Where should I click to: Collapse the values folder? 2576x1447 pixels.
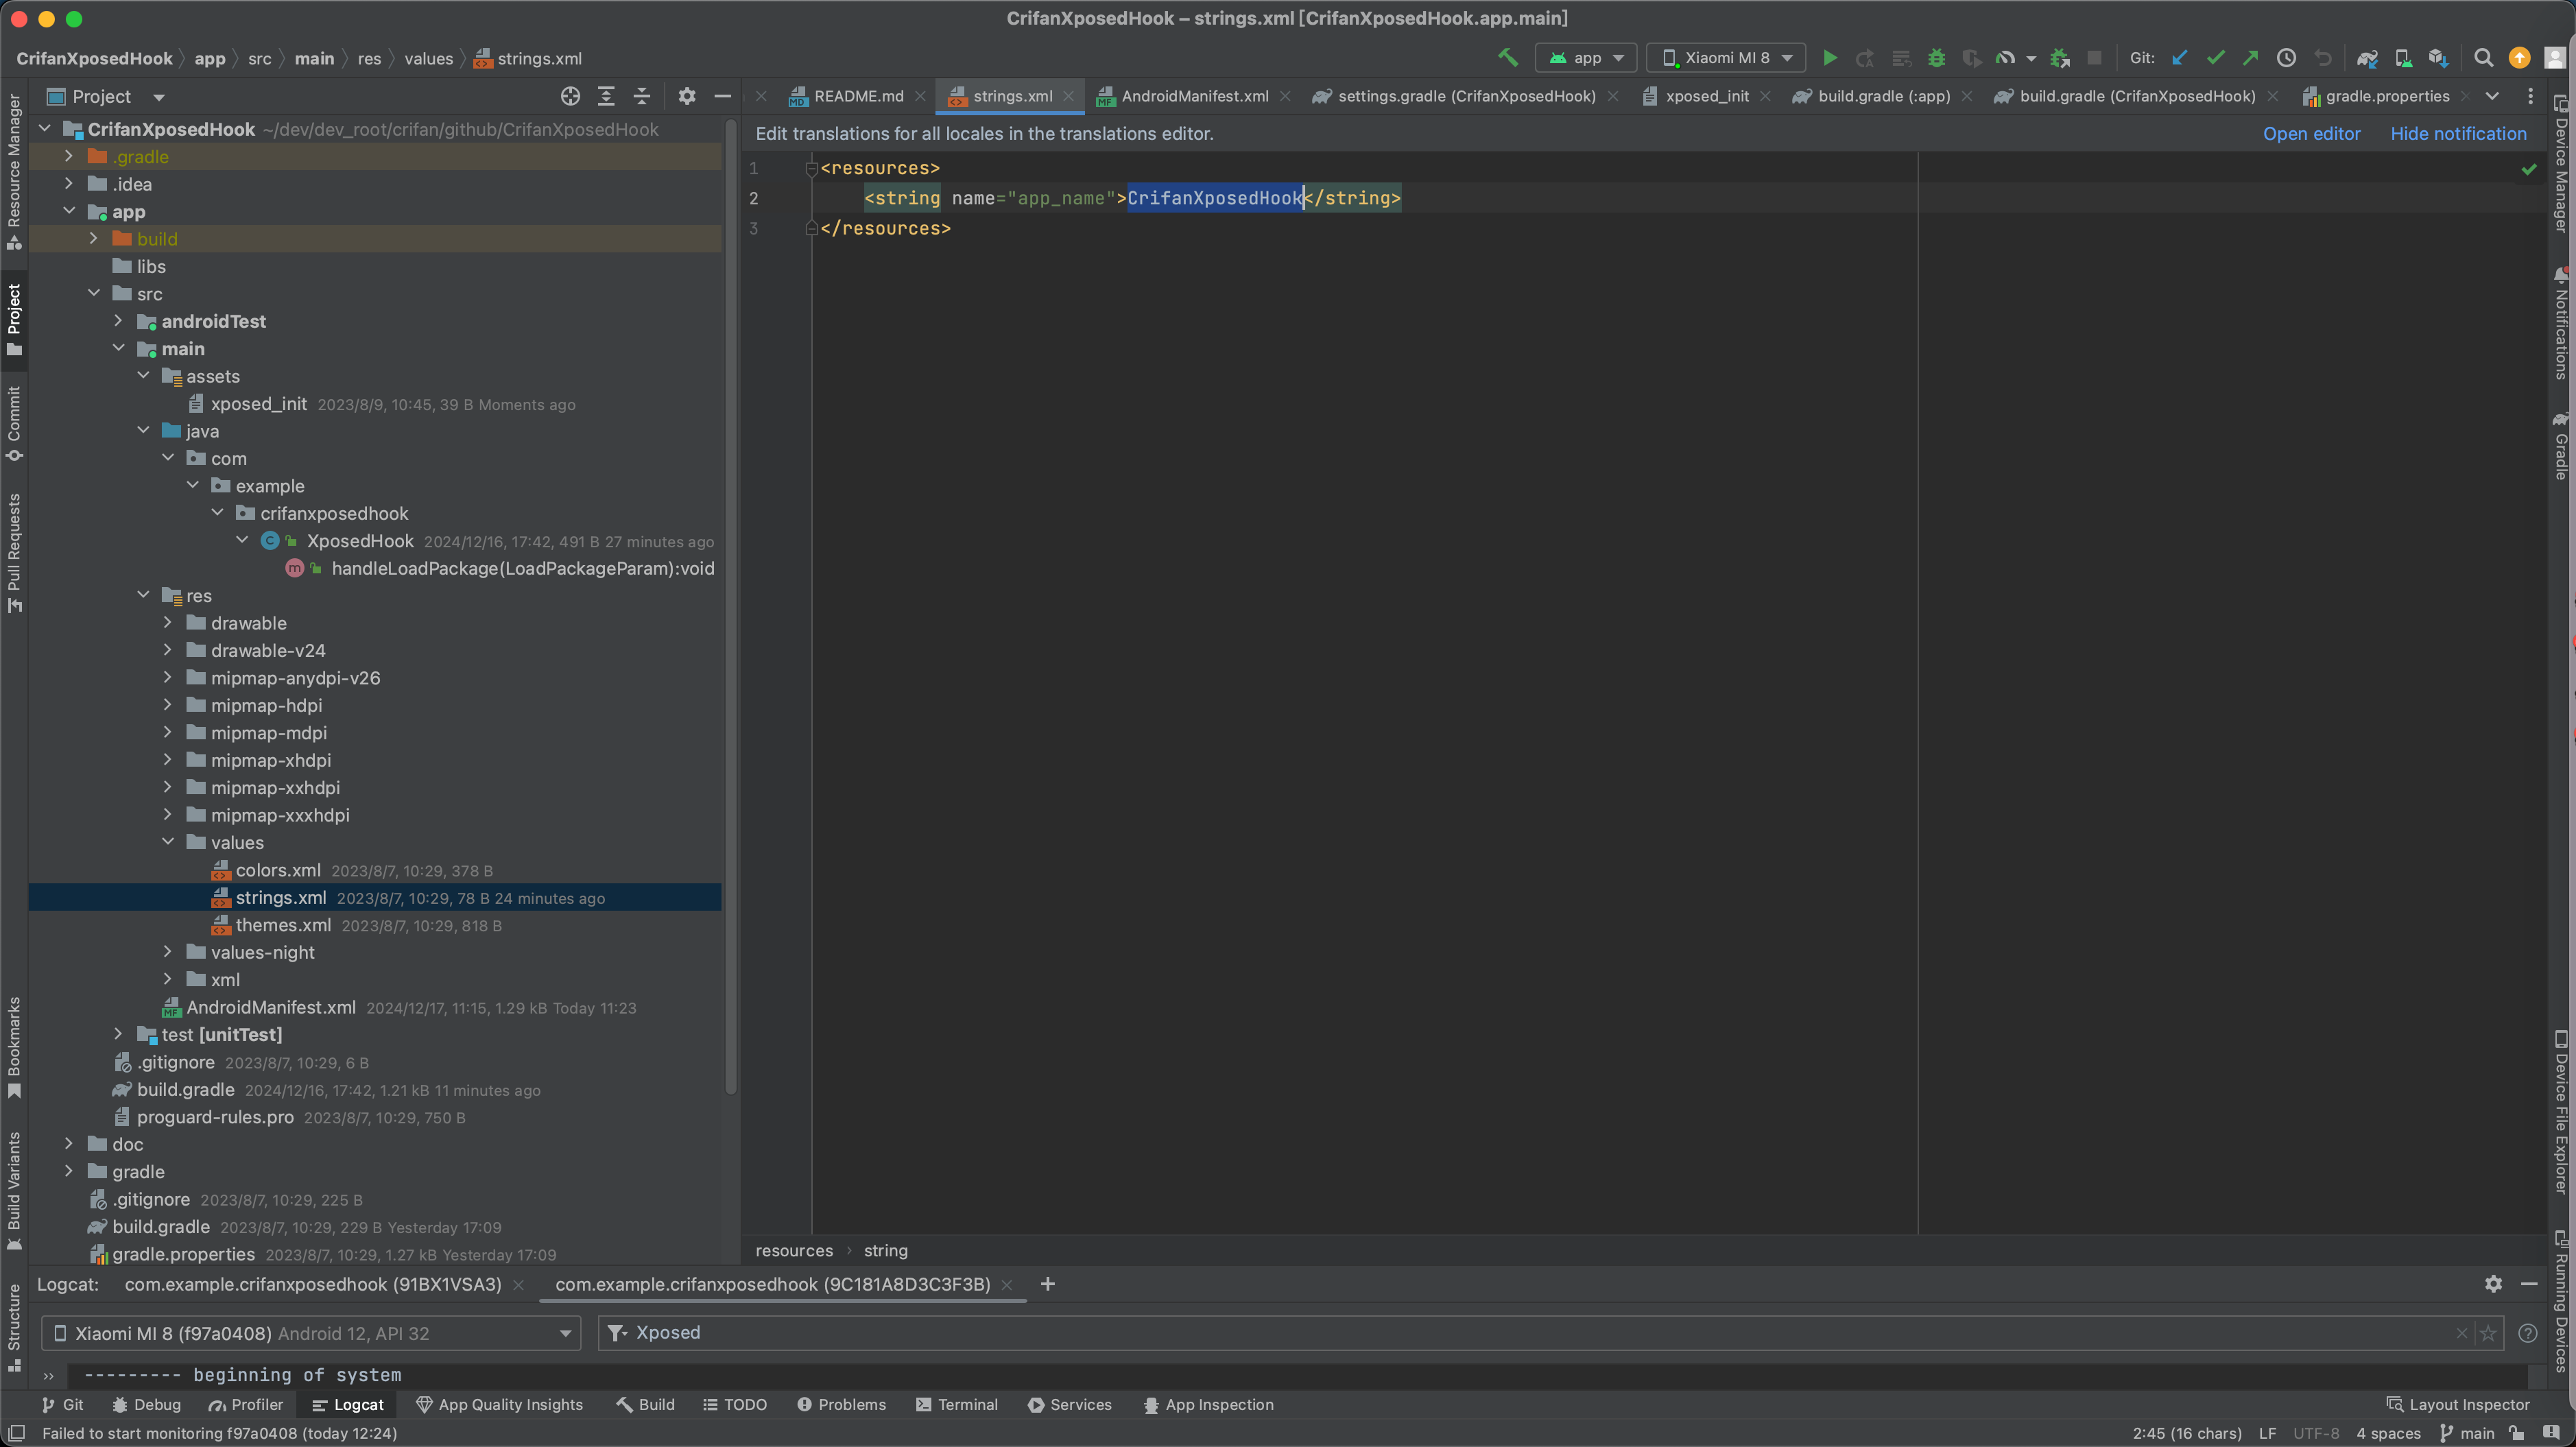(167, 842)
